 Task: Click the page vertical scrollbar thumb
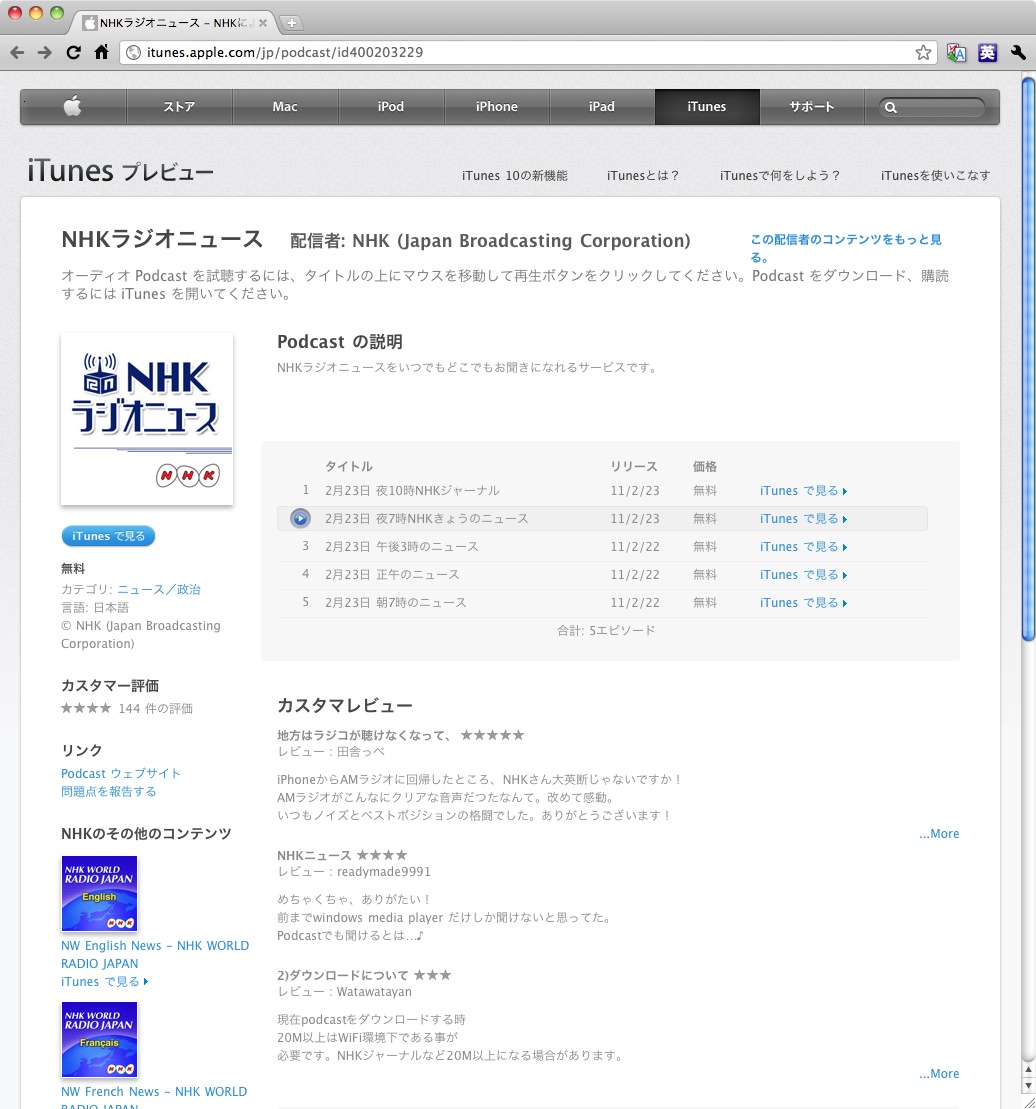tap(1028, 359)
